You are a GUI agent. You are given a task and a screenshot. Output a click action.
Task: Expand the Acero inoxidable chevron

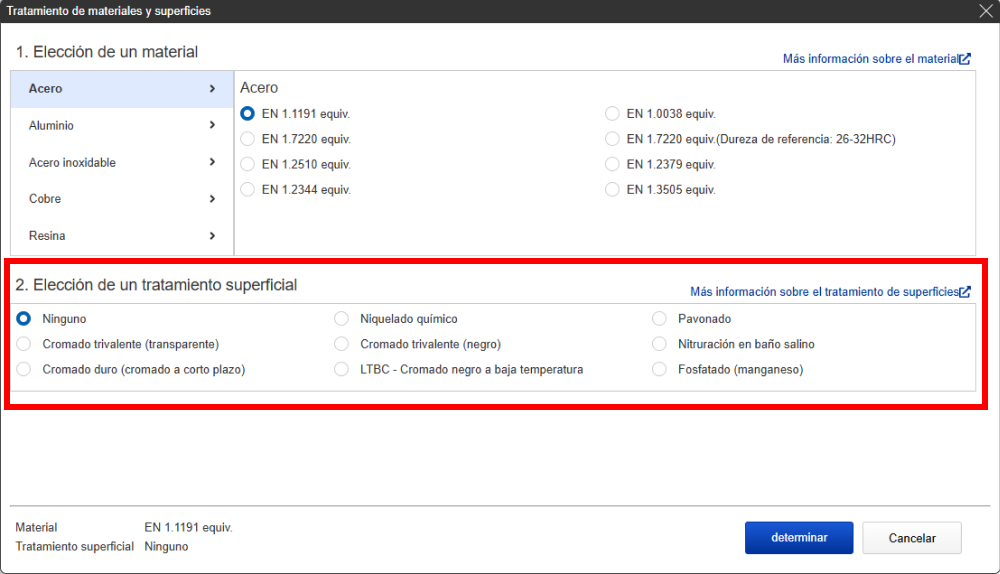212,162
